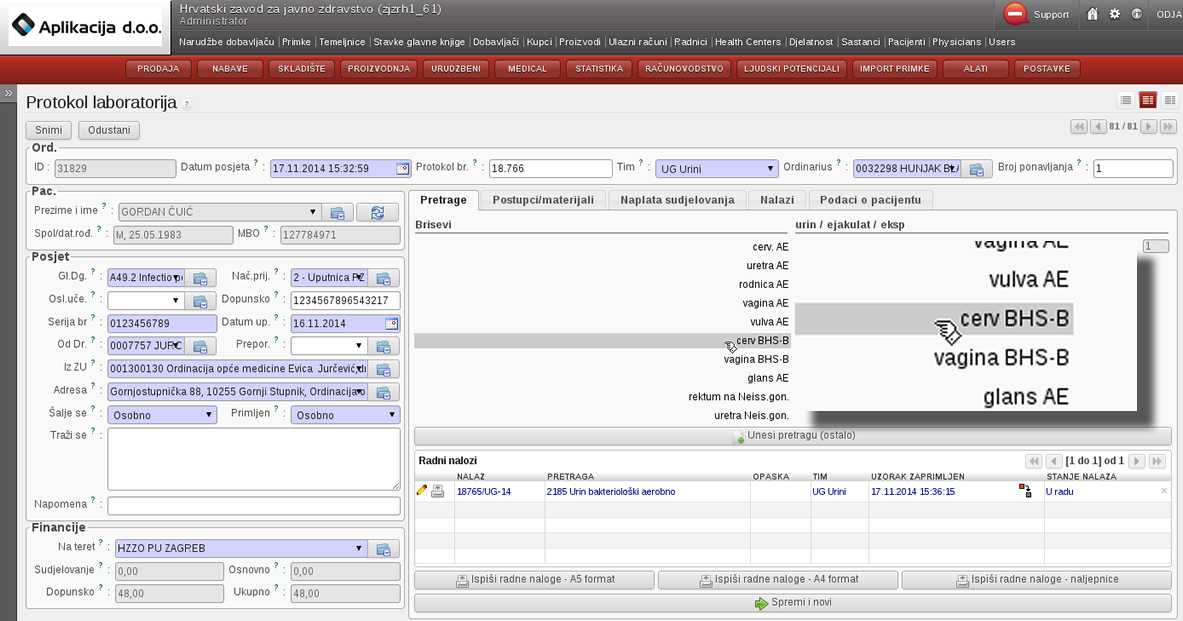Go to previous record arrow

tap(1098, 127)
